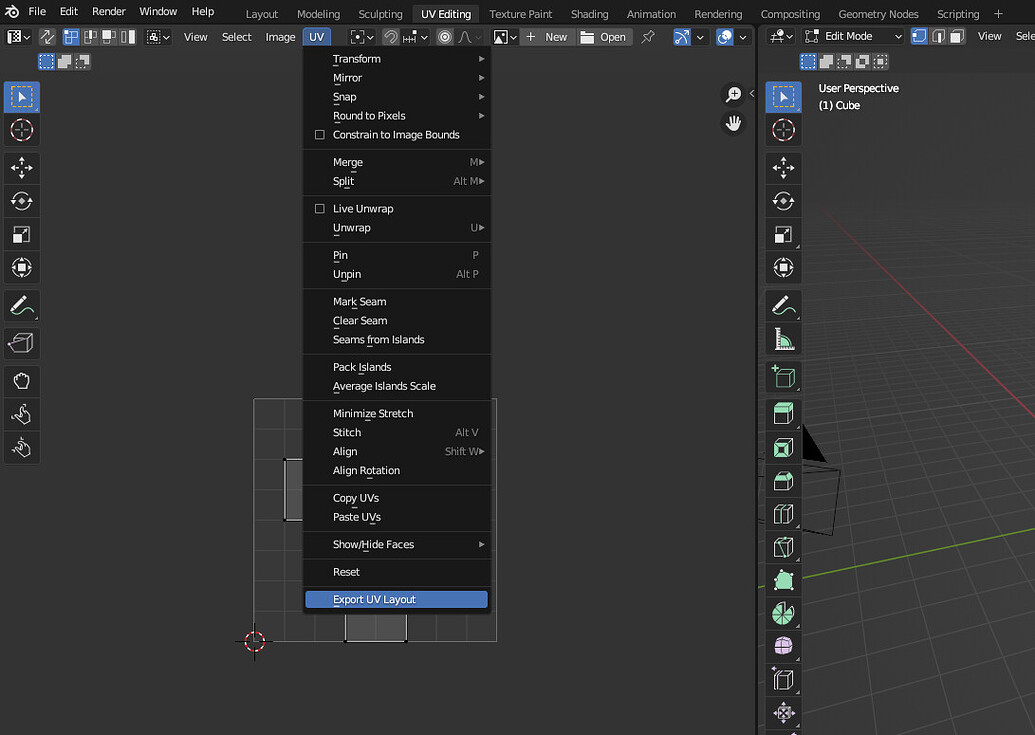
Task: Select the Poly Build tool
Action: [x=784, y=581]
